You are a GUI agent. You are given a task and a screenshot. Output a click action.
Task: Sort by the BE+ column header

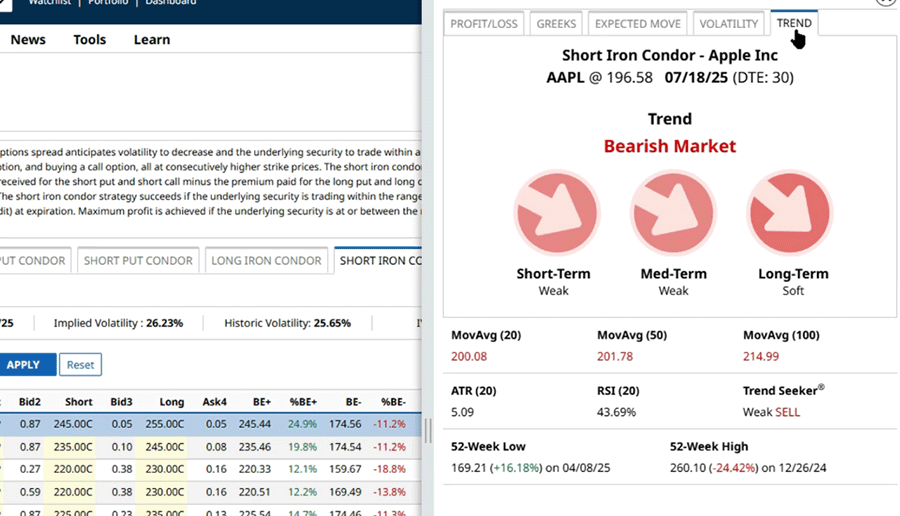[x=262, y=402]
